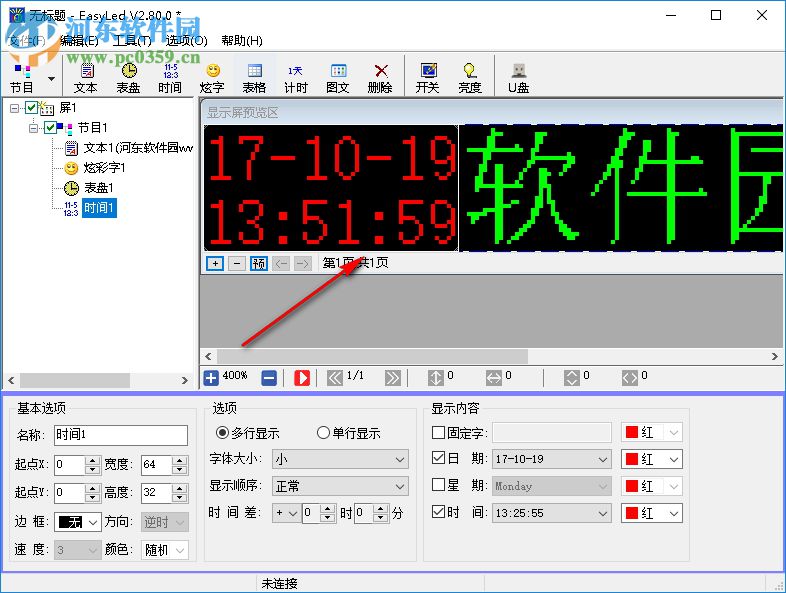Open the 时间差 plus/minus sign dropdown

click(286, 513)
